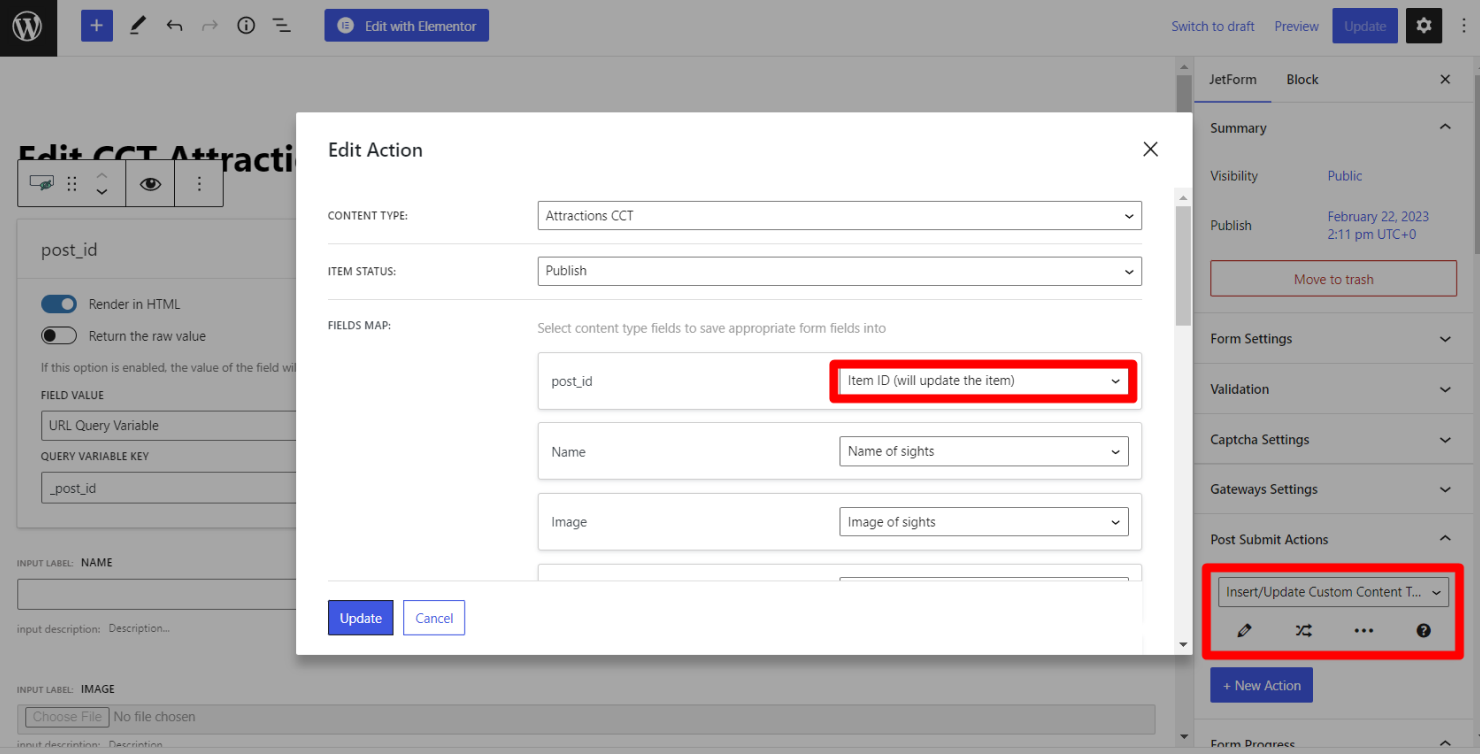
Task: Open the Name field mapping dropdown
Action: tap(983, 452)
